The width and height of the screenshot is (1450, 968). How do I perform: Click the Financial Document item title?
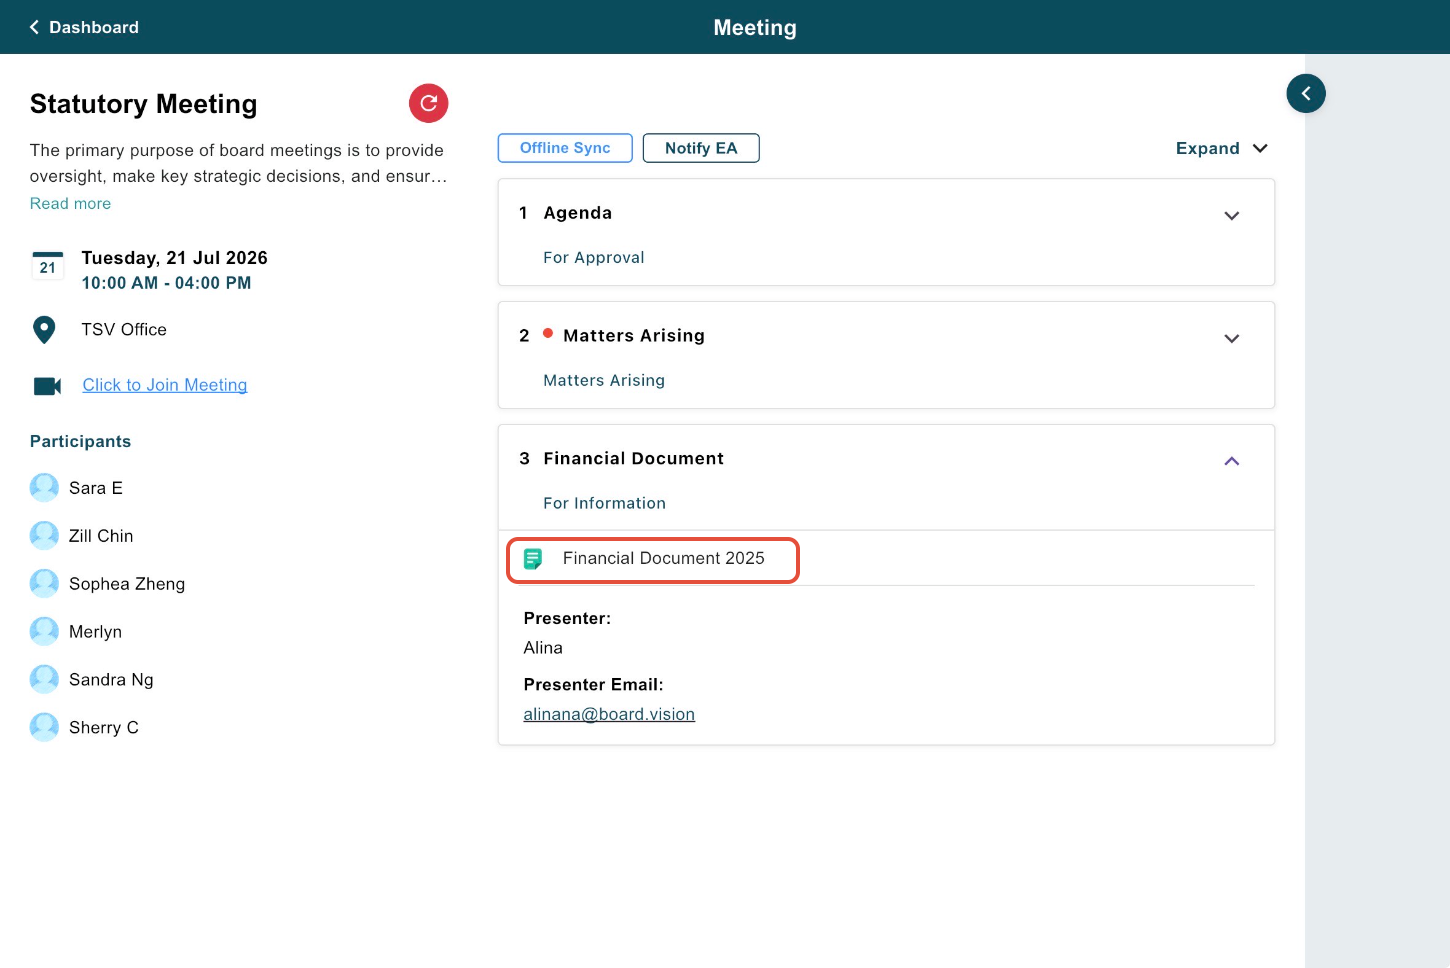[x=634, y=459]
